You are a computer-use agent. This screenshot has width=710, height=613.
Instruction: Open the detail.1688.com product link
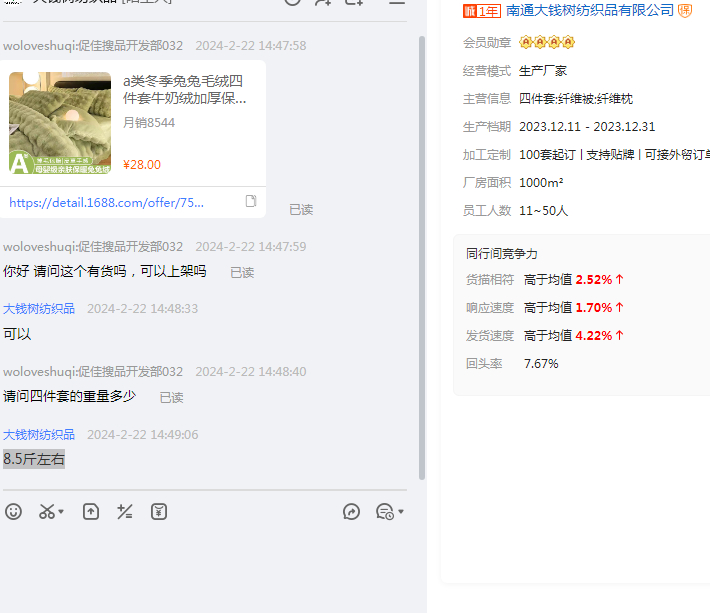pos(107,202)
